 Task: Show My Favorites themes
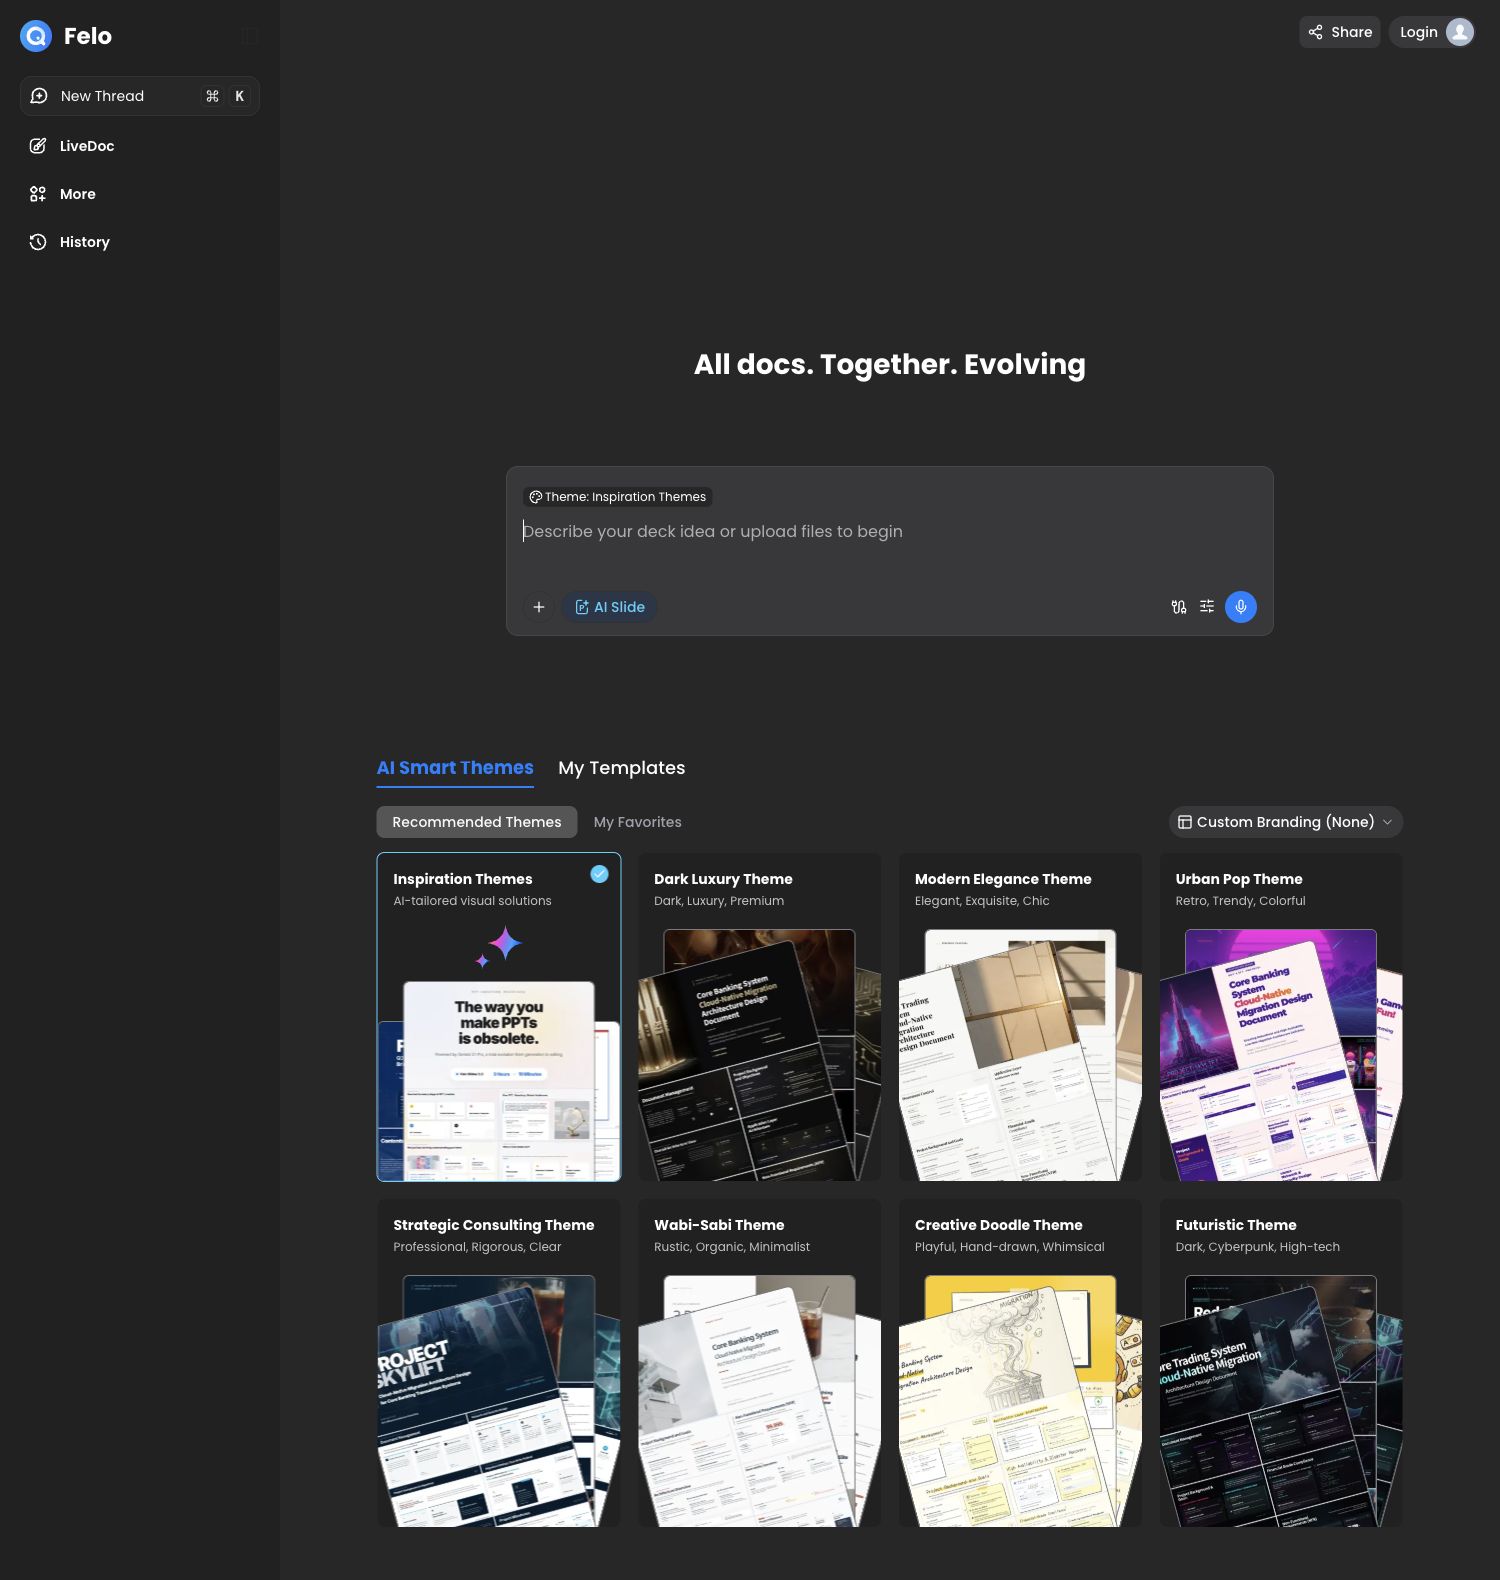pos(638,822)
